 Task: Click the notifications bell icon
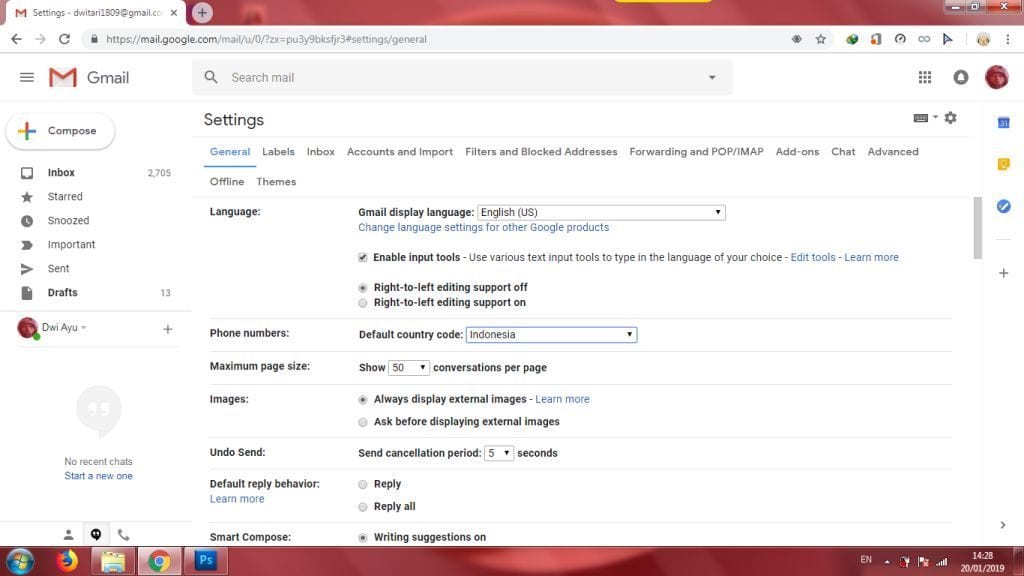961,77
